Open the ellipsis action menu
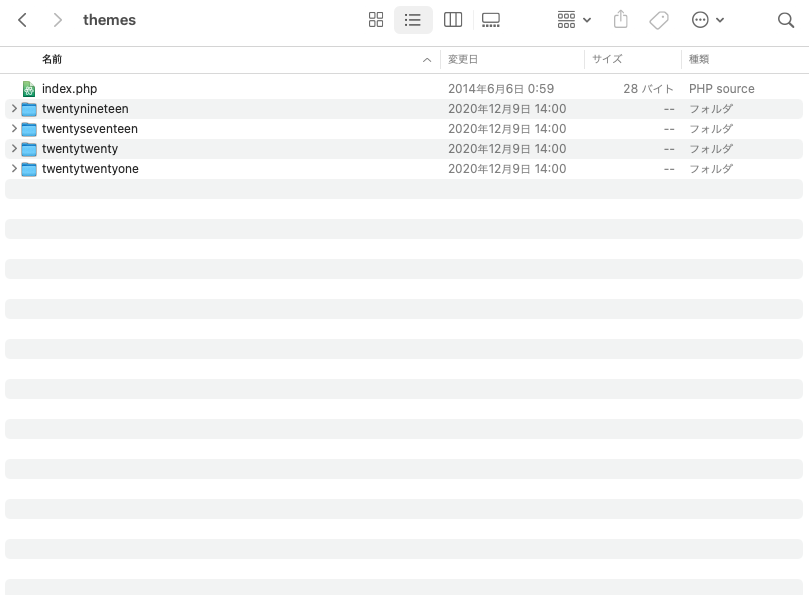The image size is (809, 595). (x=708, y=20)
